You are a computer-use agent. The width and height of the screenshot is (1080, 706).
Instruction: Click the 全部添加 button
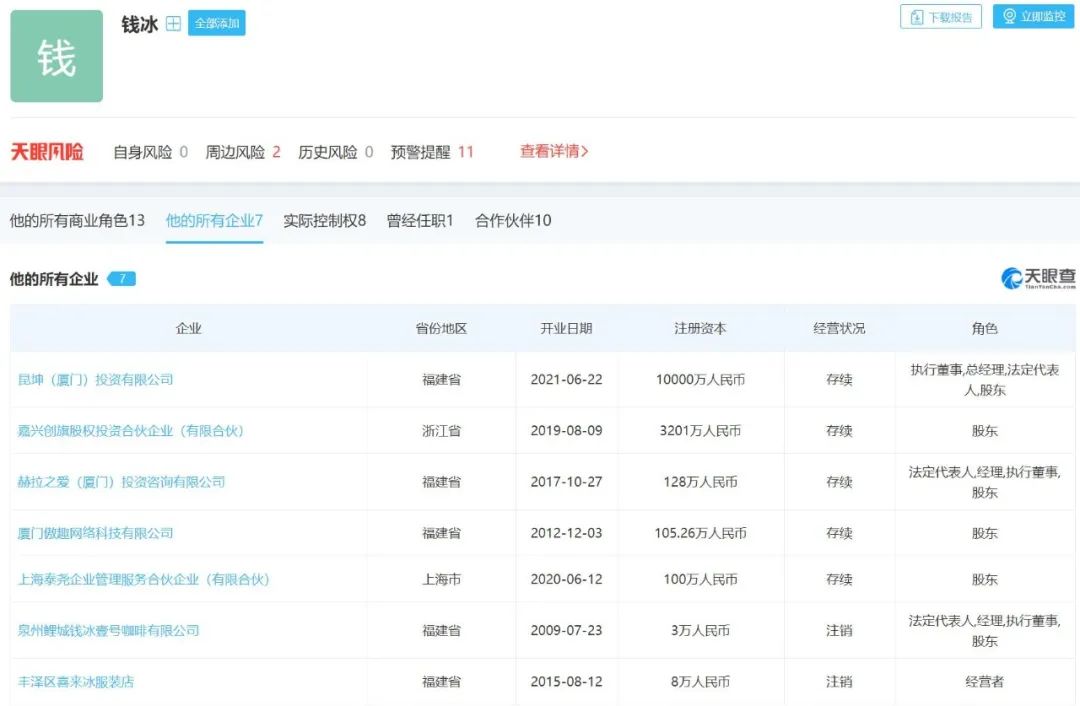tap(216, 23)
